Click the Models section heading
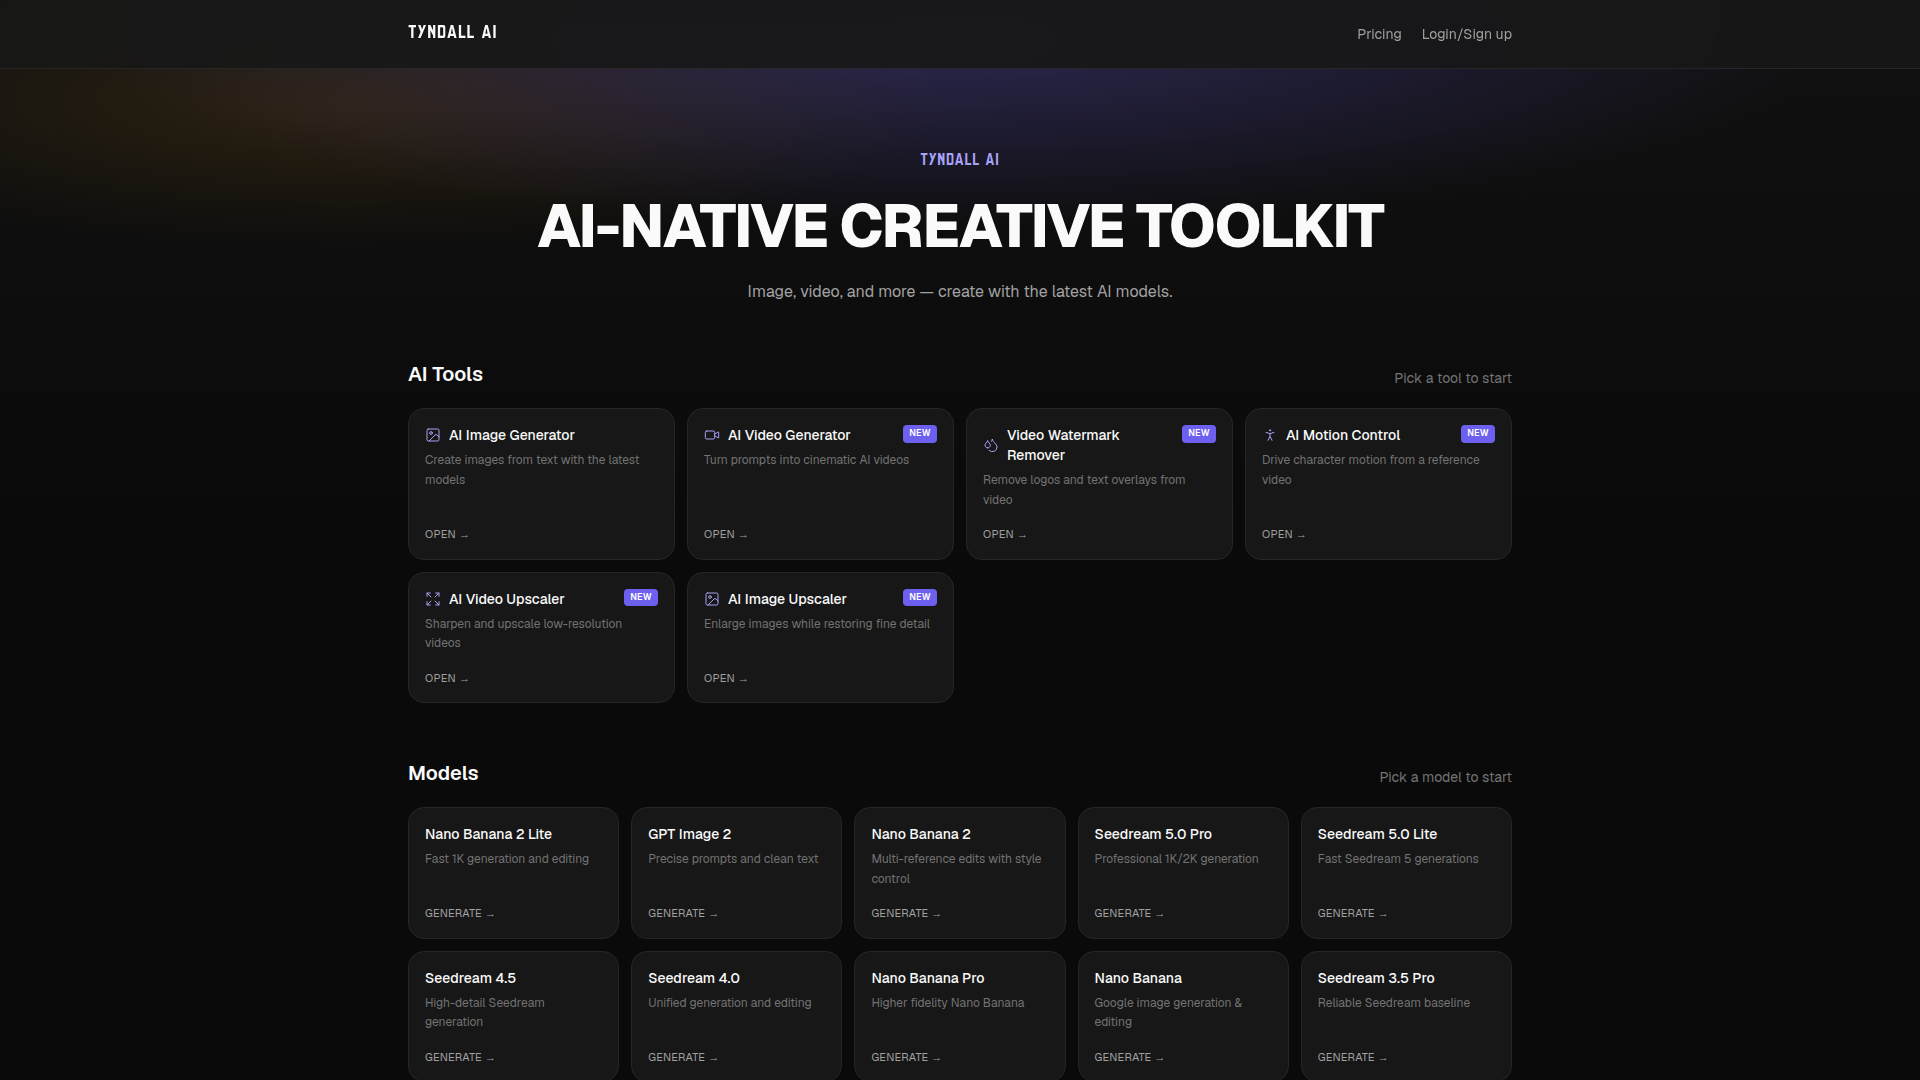Screen dimensions: 1920x1080 click(x=443, y=773)
